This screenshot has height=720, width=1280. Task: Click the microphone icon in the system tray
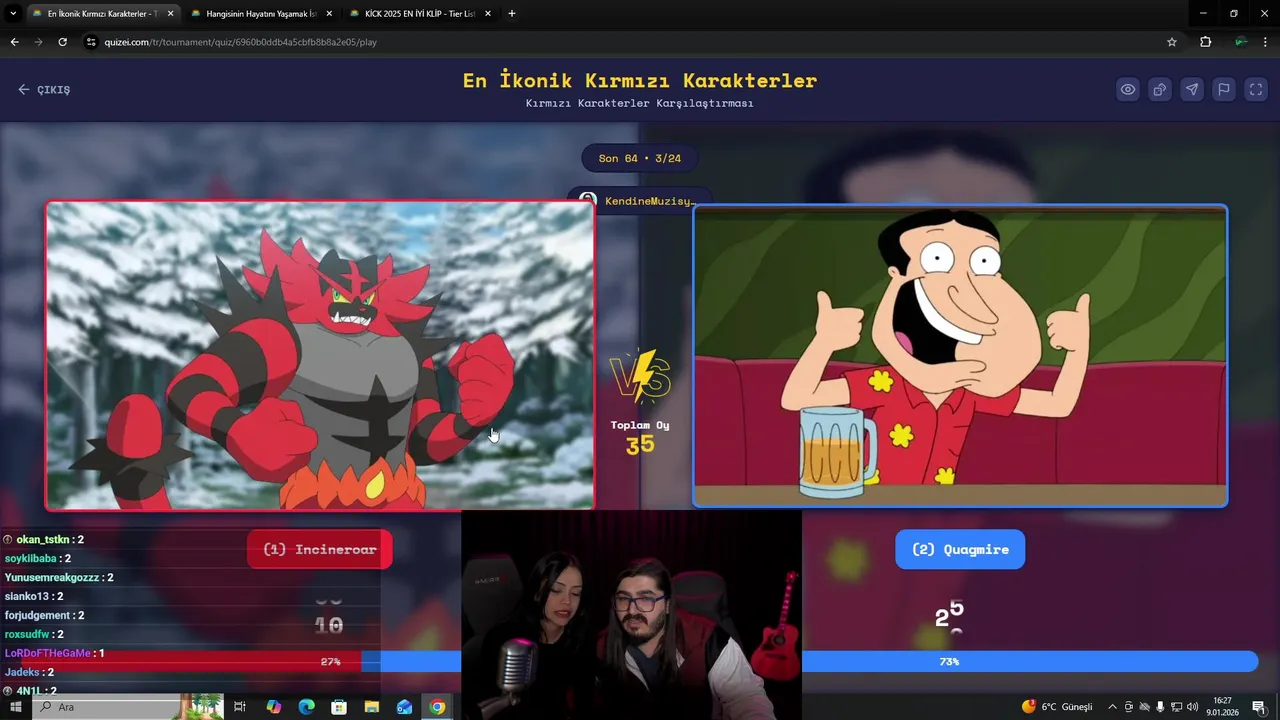coord(1160,707)
